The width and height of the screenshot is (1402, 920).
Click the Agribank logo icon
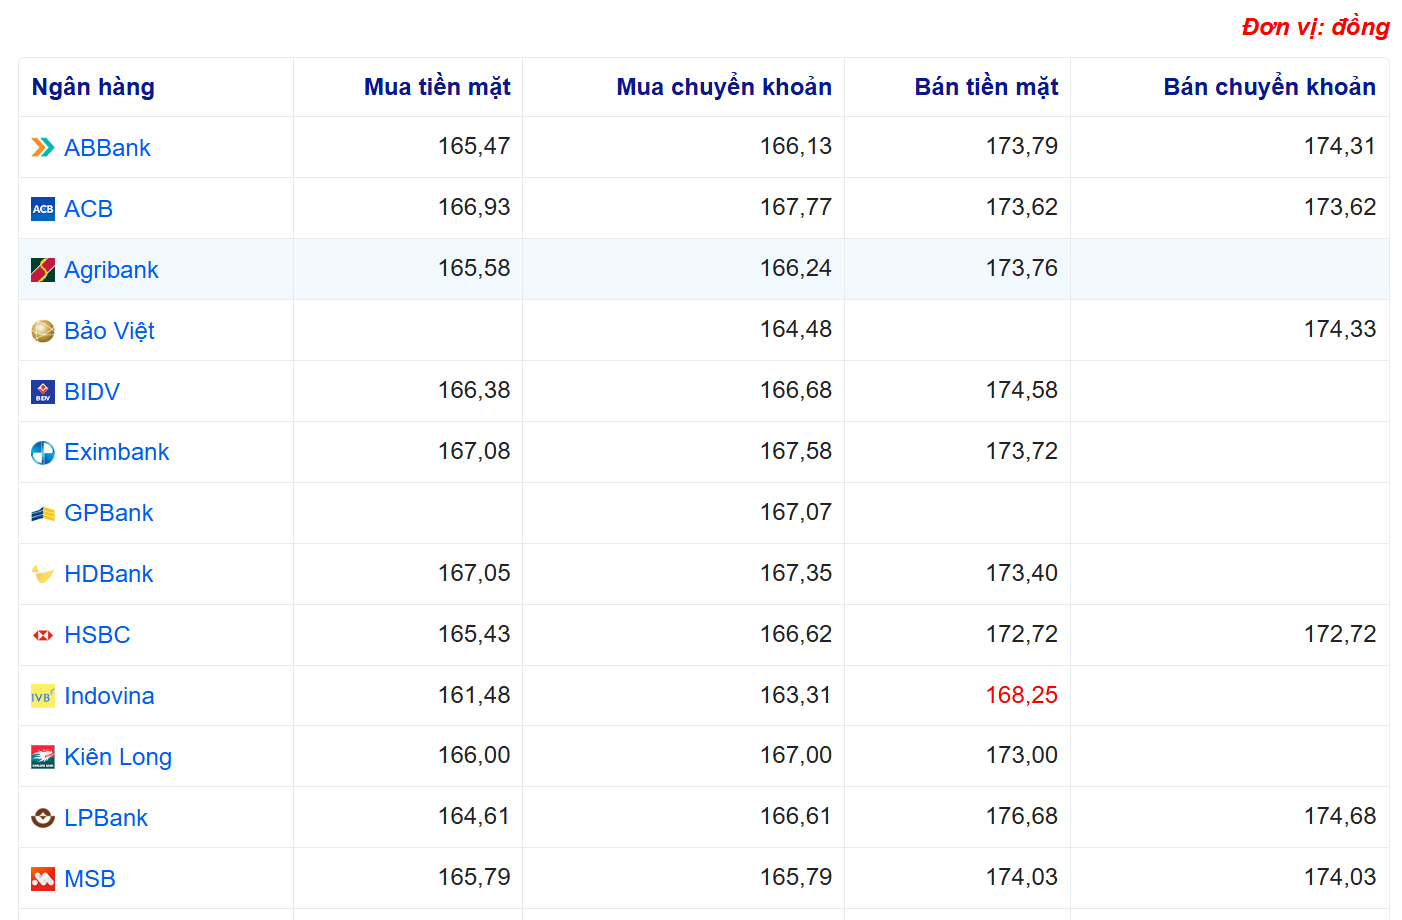coord(43,270)
